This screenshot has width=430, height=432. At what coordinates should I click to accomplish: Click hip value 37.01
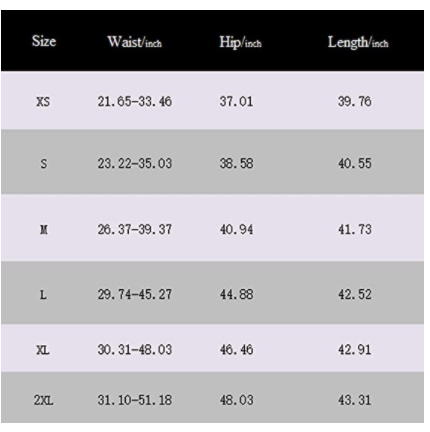tap(236, 101)
